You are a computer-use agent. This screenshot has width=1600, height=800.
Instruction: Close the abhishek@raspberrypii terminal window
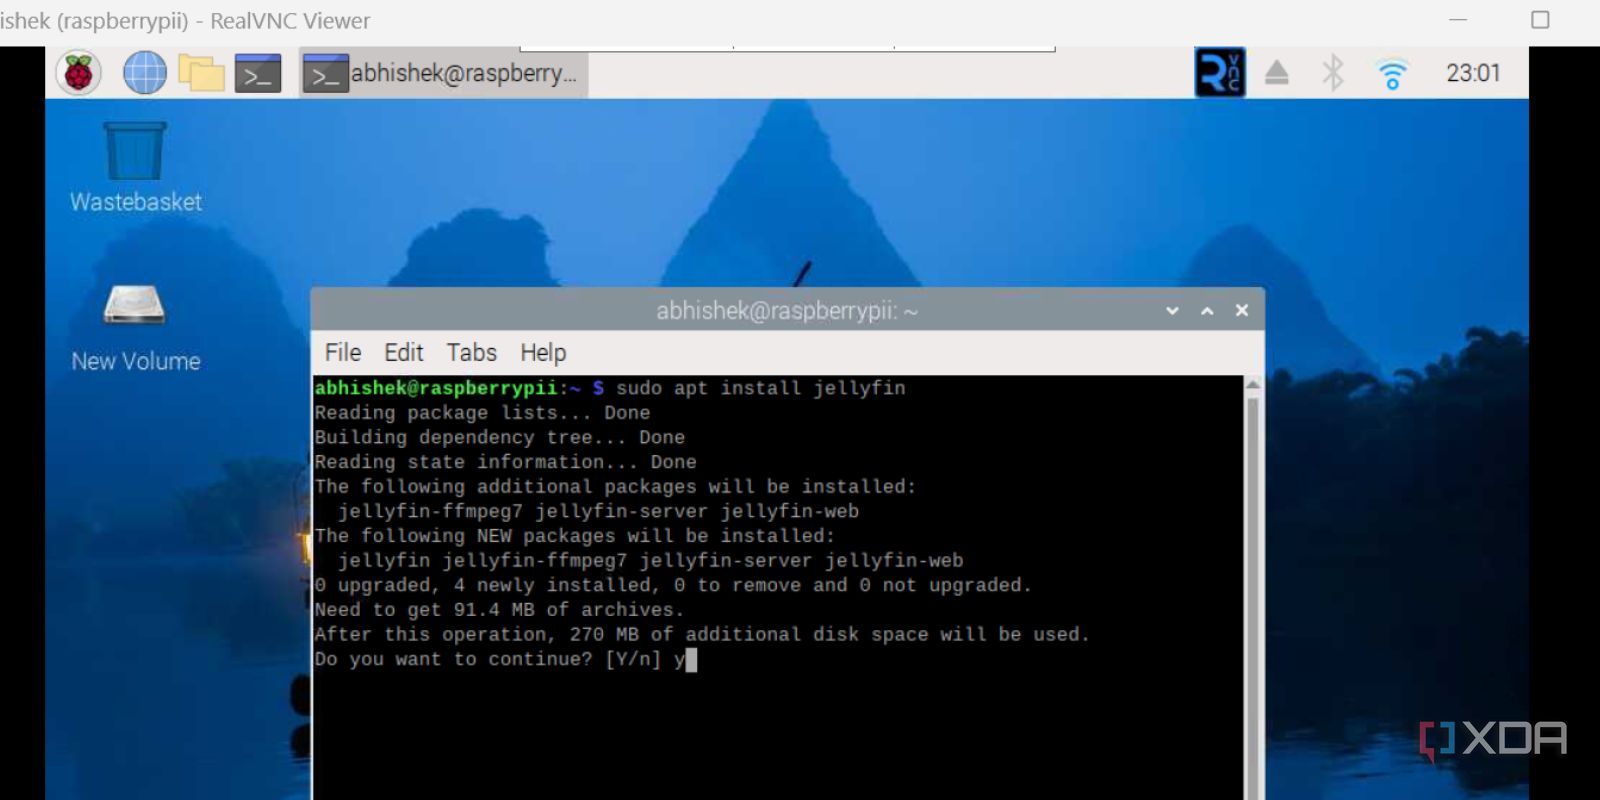[1242, 311]
